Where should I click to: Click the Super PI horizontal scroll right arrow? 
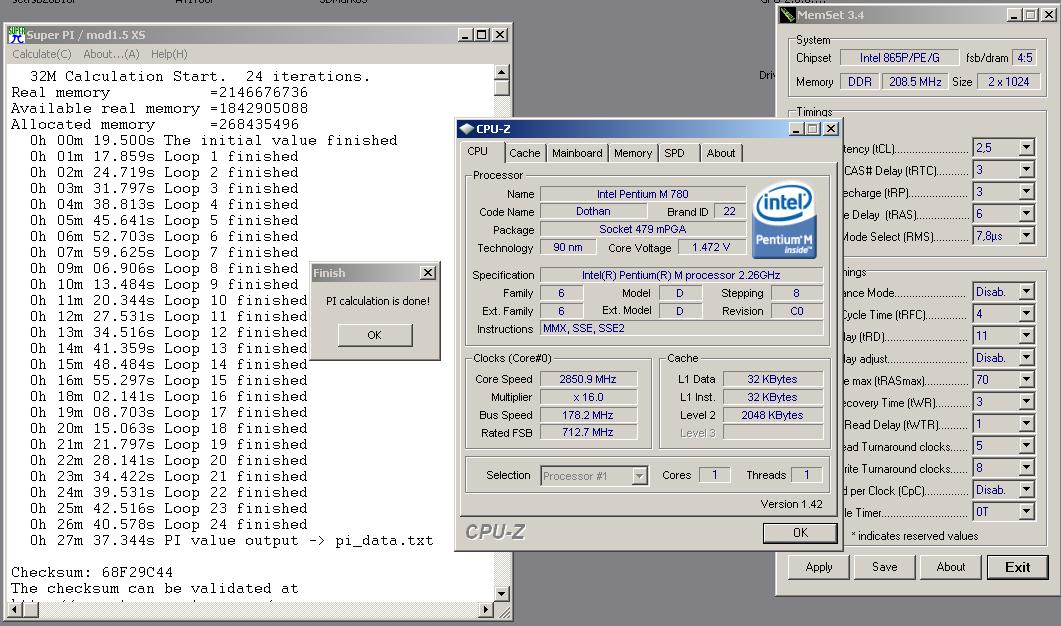click(486, 610)
